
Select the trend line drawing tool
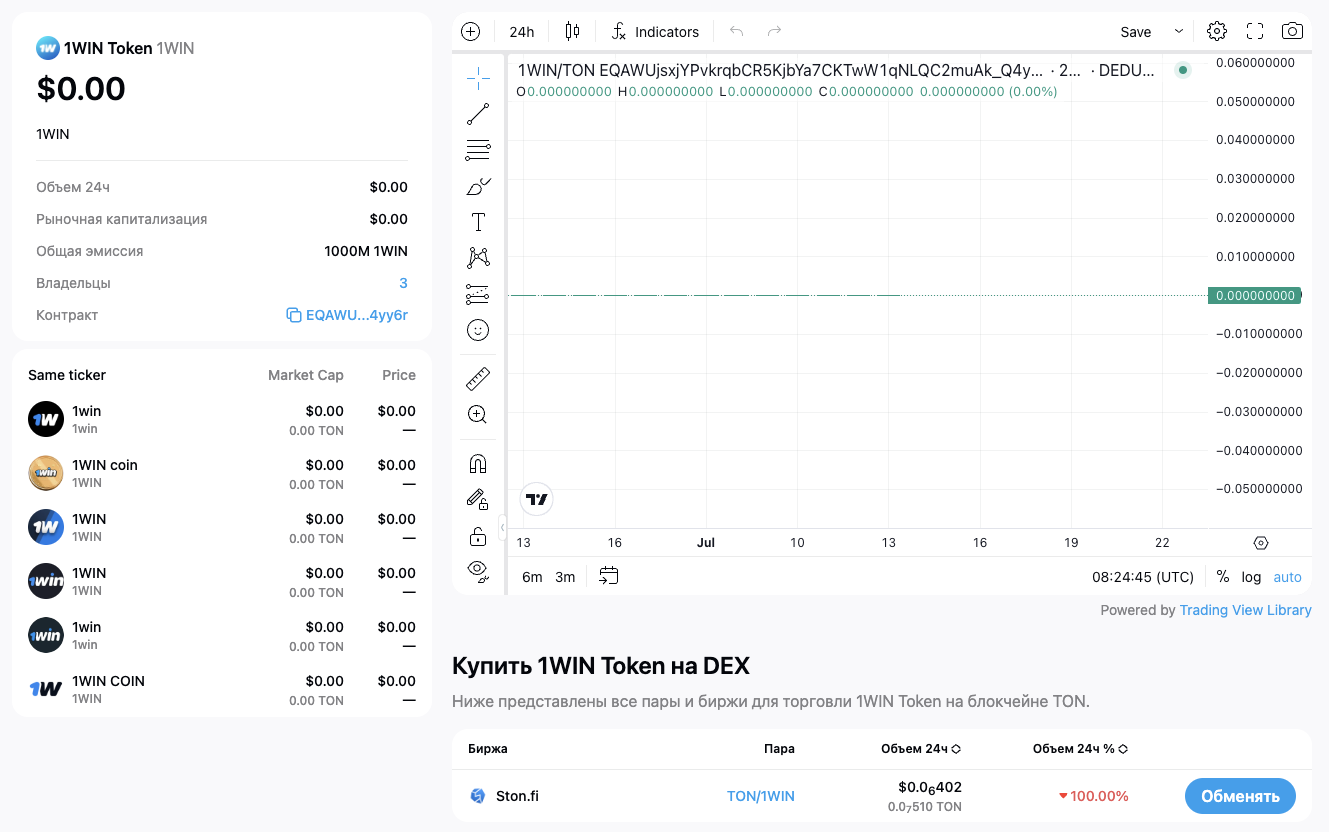click(x=478, y=114)
